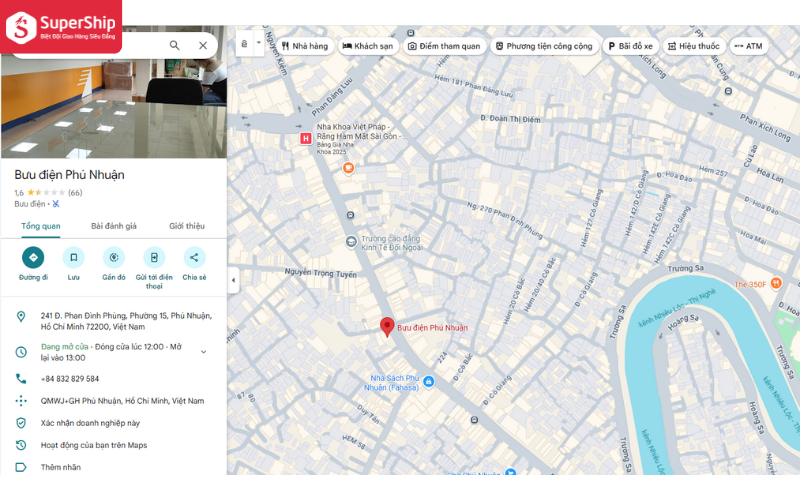
Task: Click the bus stop icon above Trường cao đẳng
Action: tap(351, 215)
